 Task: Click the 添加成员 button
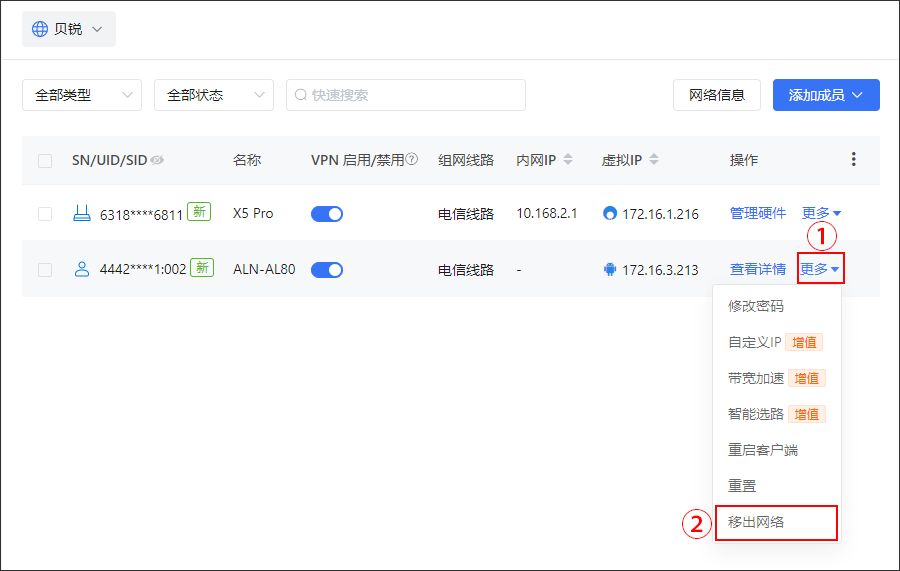click(x=826, y=95)
